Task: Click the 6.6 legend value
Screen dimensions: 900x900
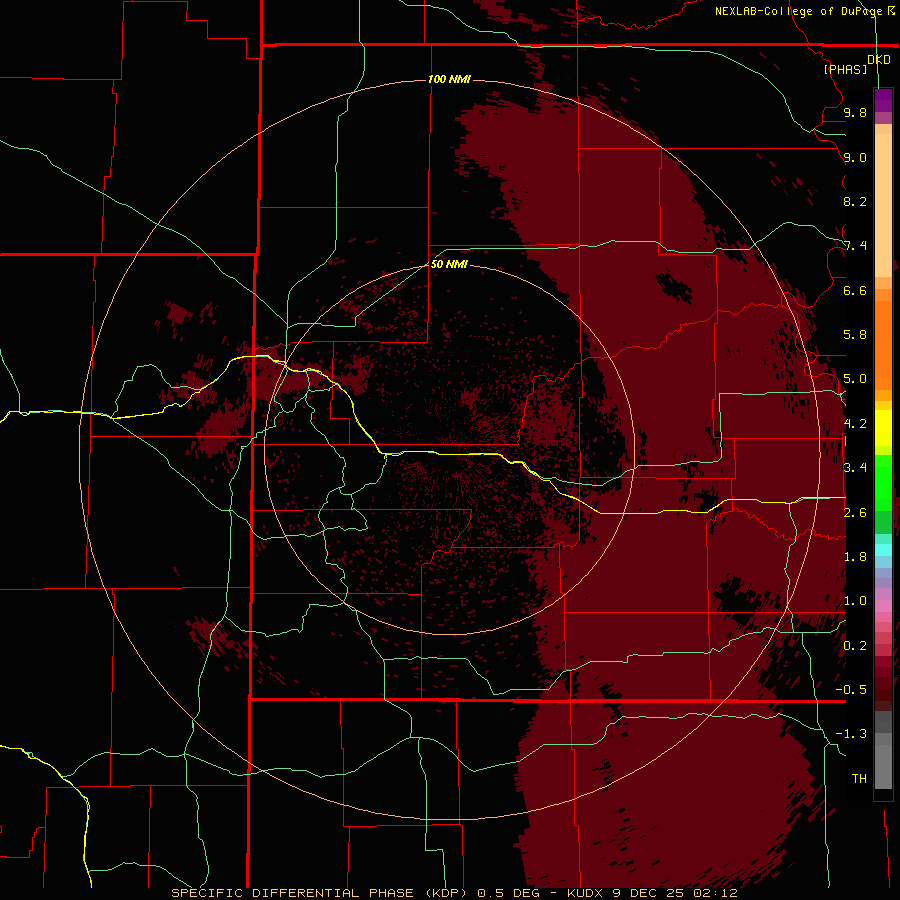Action: 855,290
